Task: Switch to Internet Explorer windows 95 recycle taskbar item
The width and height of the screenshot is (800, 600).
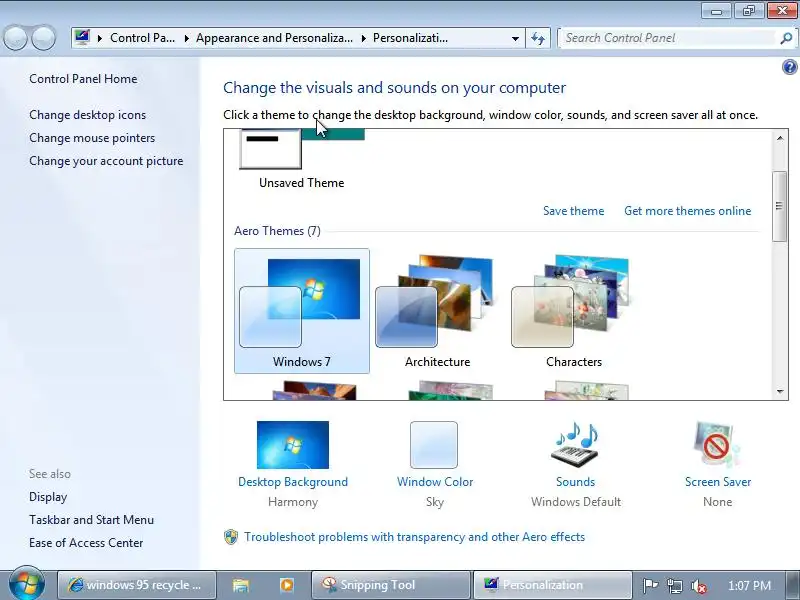Action: [137, 585]
